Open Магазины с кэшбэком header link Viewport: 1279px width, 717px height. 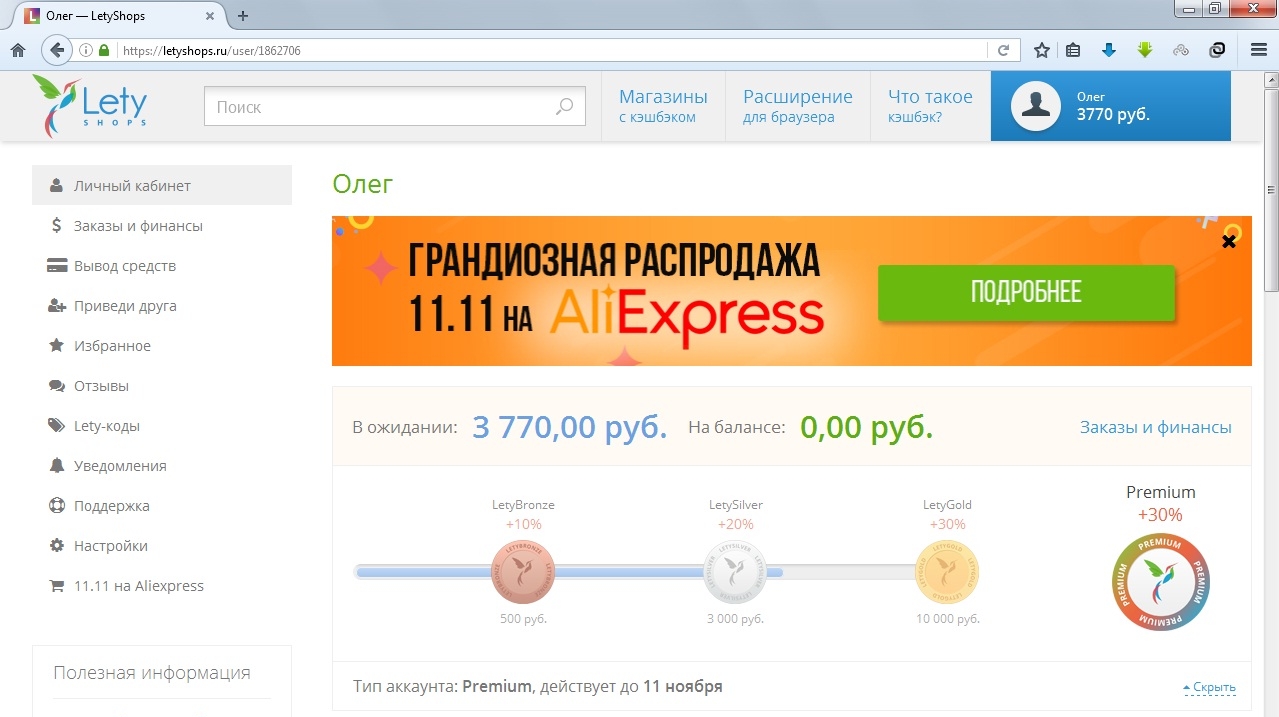pyautogui.click(x=663, y=106)
